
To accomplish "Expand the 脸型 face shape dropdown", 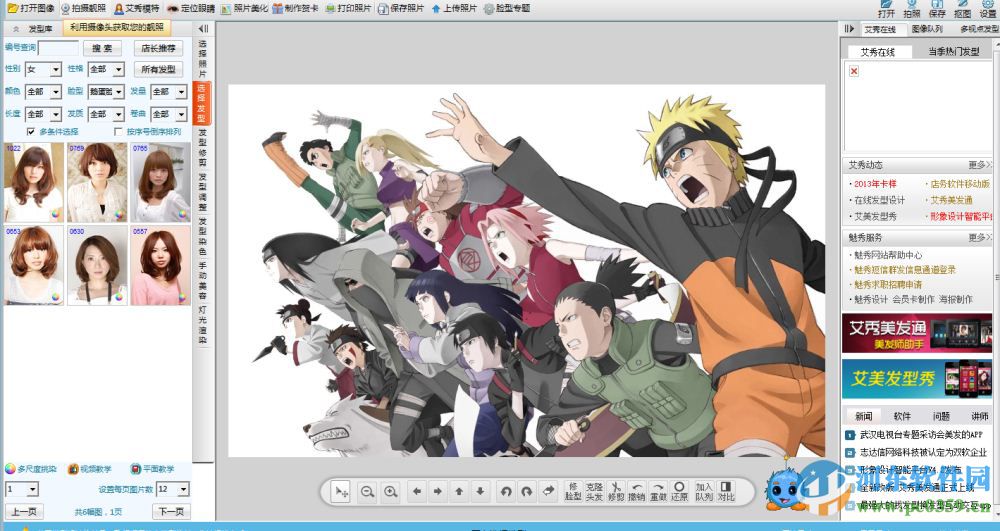I will click(118, 92).
